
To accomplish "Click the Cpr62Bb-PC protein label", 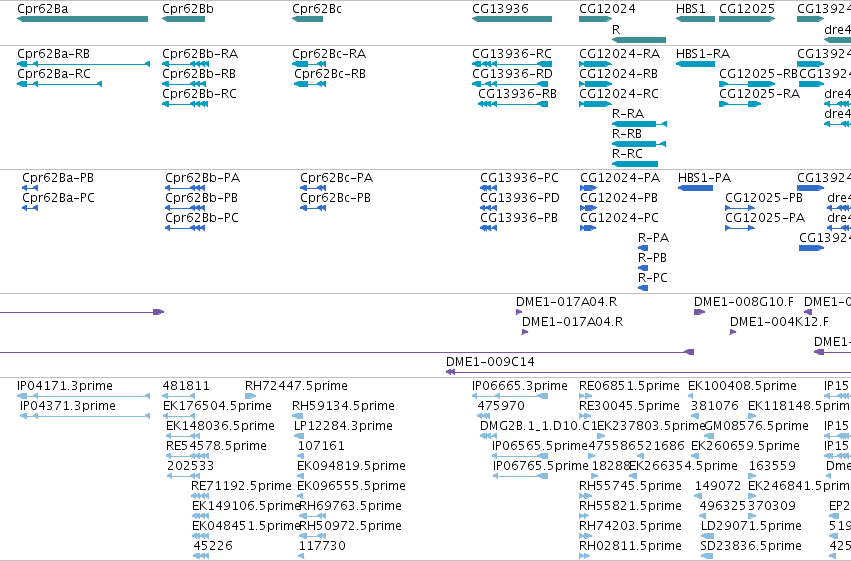I will click(x=202, y=218).
